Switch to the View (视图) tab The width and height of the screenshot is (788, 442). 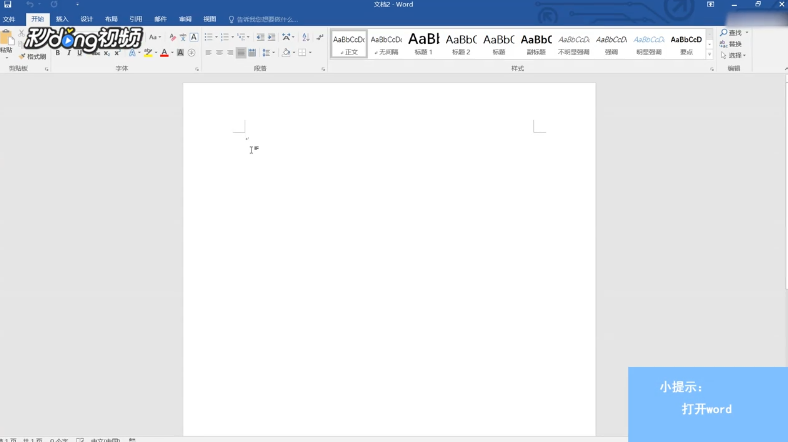coord(210,19)
